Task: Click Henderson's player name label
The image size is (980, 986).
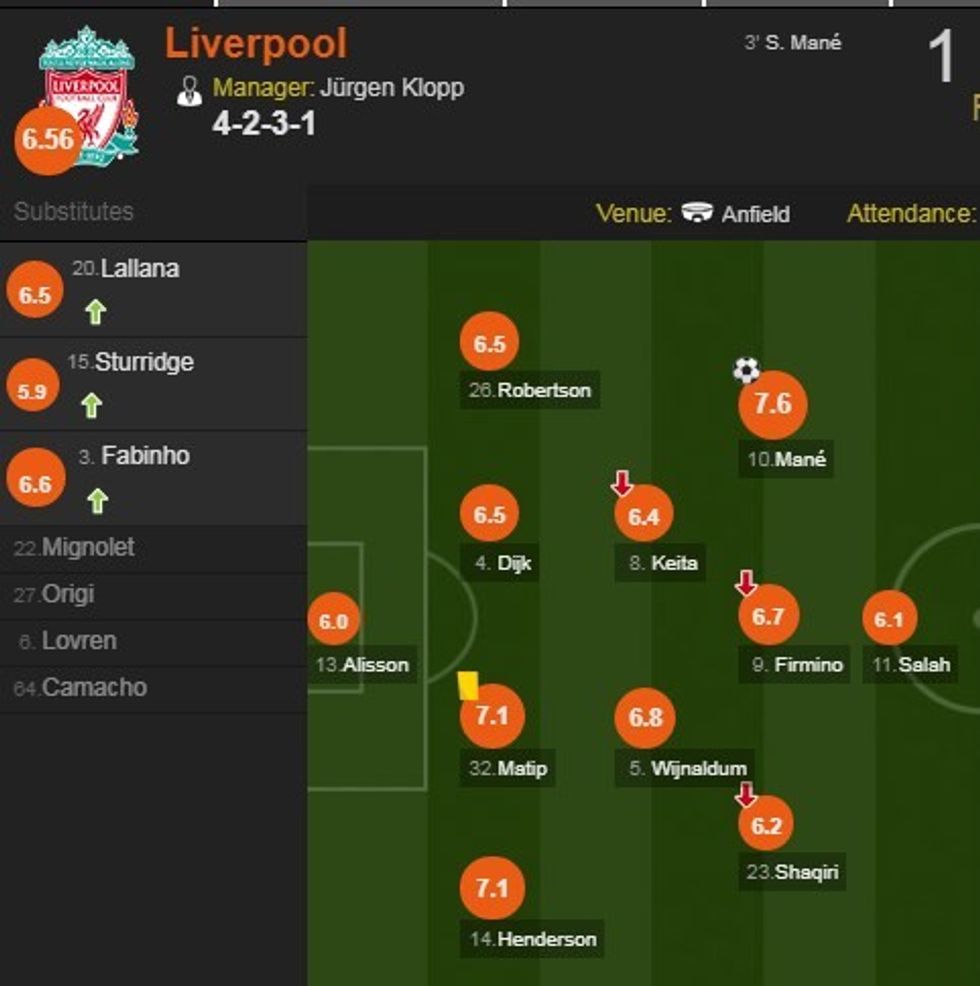Action: click(x=546, y=939)
